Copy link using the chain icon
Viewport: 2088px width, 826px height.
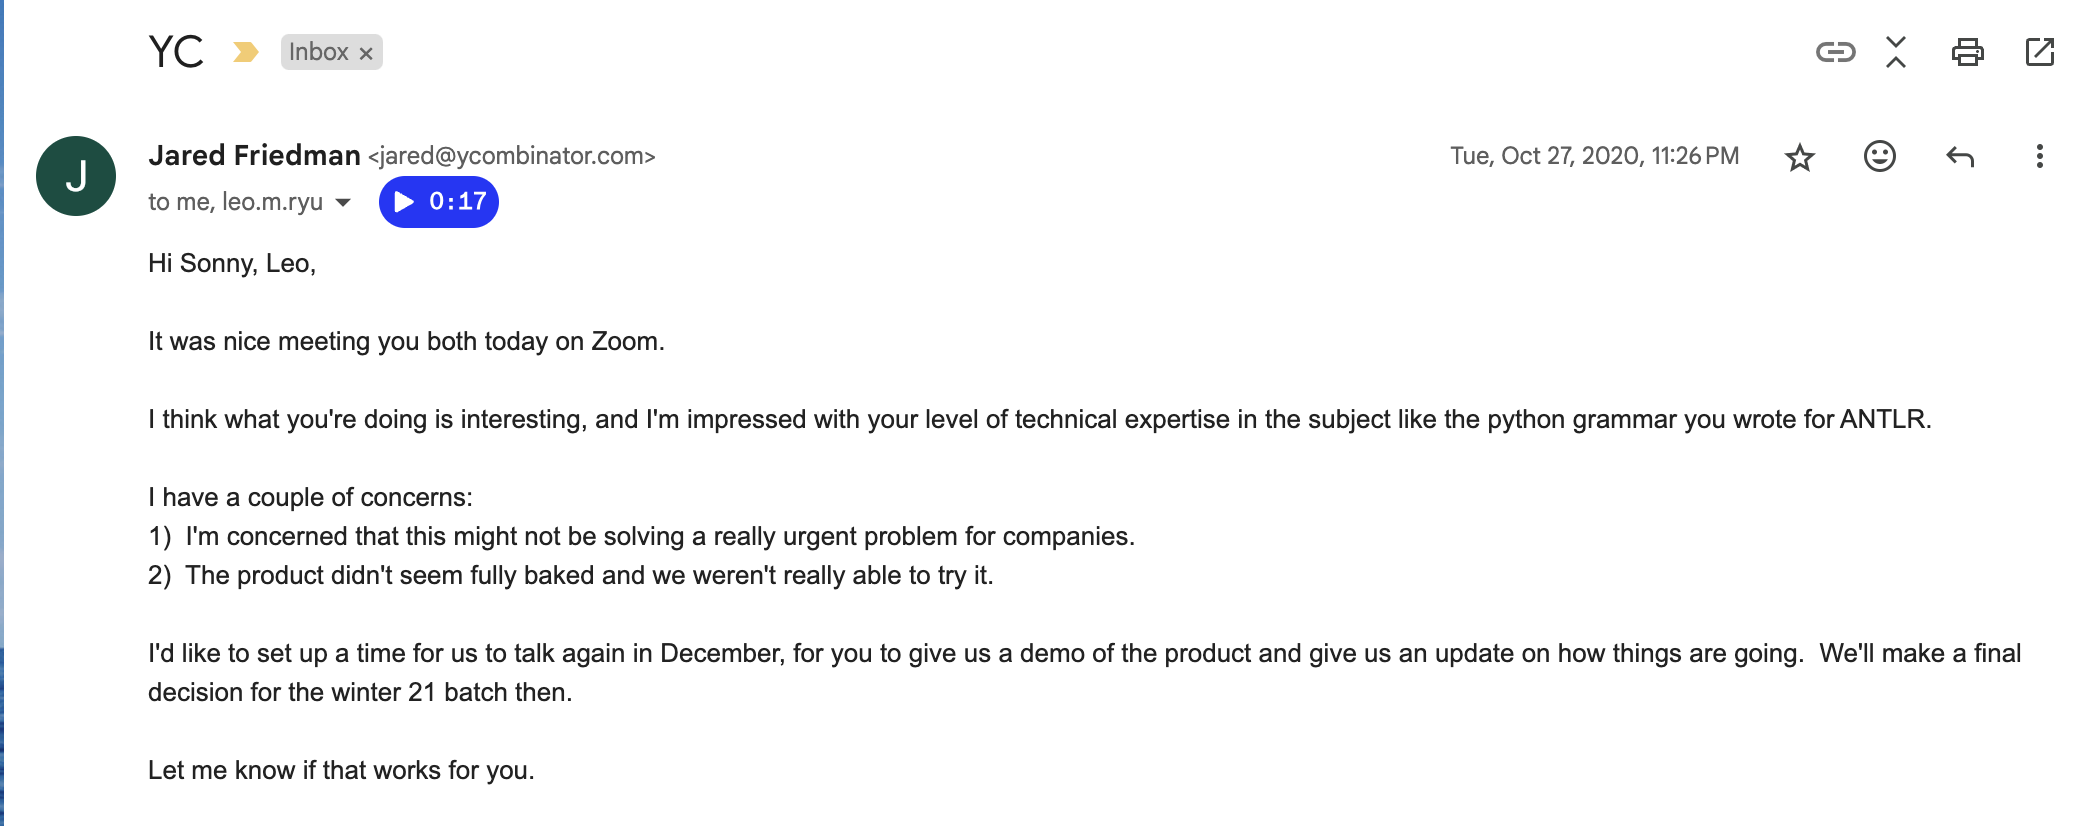pyautogui.click(x=1835, y=52)
